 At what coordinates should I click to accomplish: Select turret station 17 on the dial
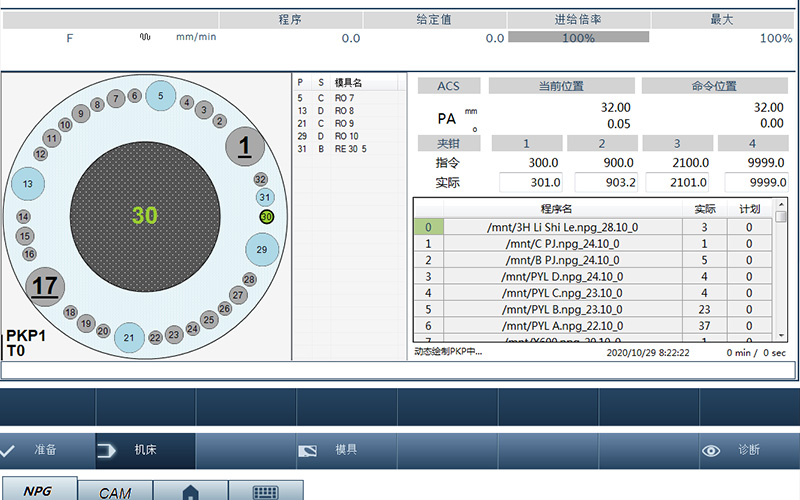[45, 286]
